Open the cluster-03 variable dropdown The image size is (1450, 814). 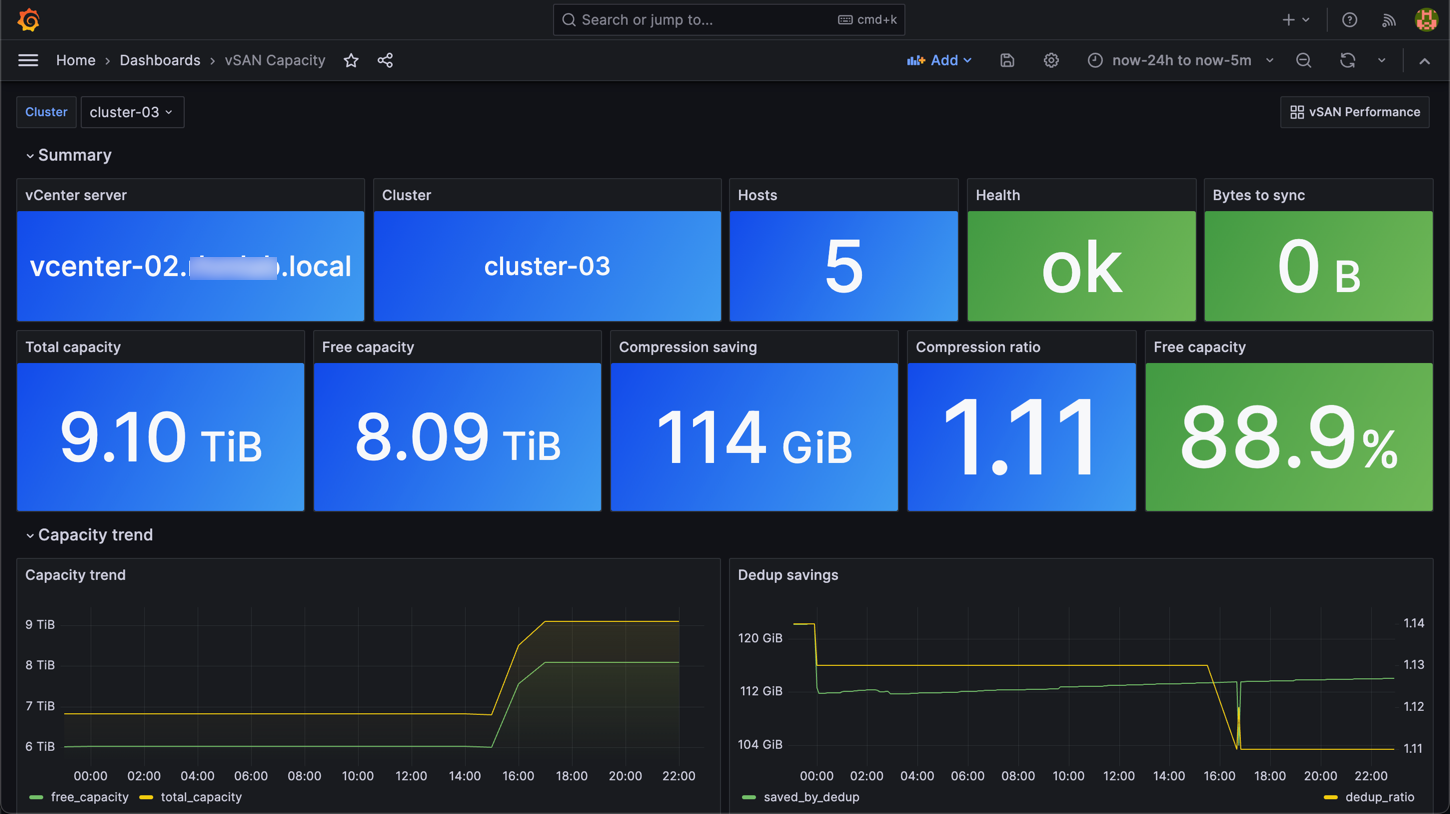point(131,112)
